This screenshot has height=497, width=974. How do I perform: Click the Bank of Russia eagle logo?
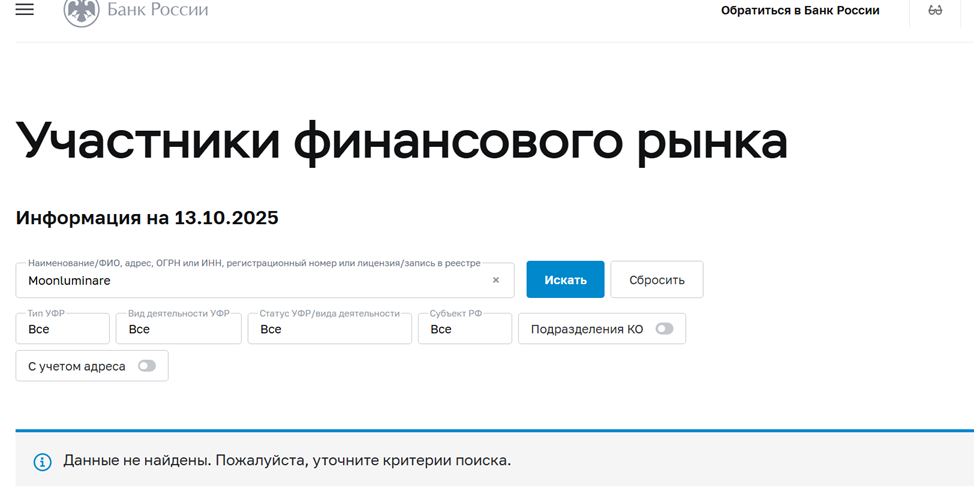point(81,11)
